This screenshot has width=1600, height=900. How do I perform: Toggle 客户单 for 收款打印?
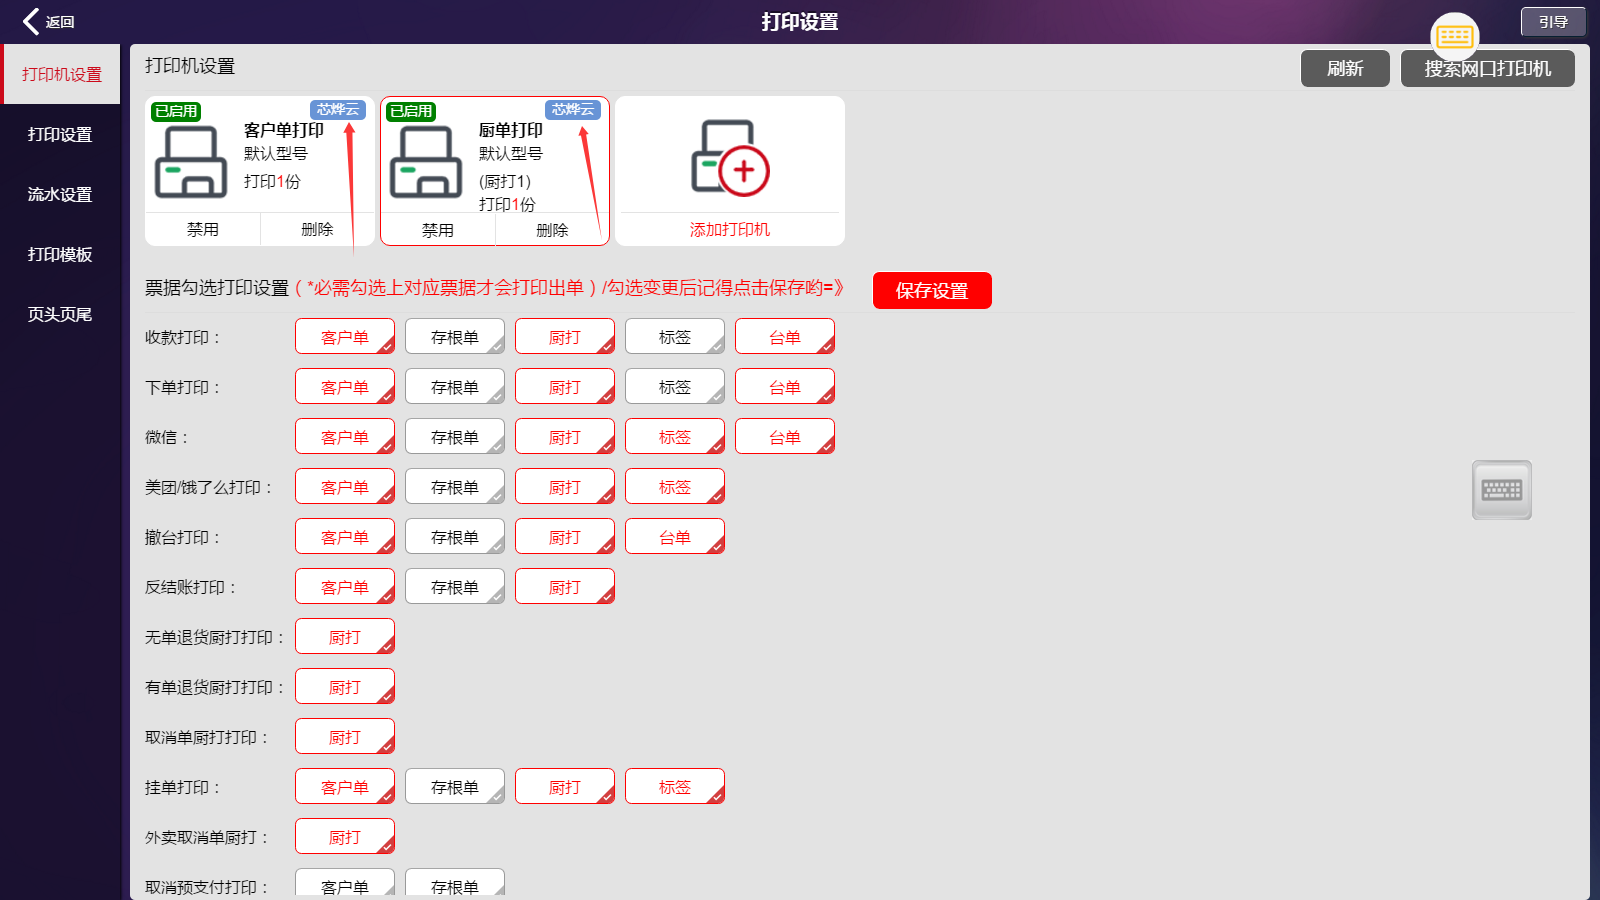tap(345, 336)
